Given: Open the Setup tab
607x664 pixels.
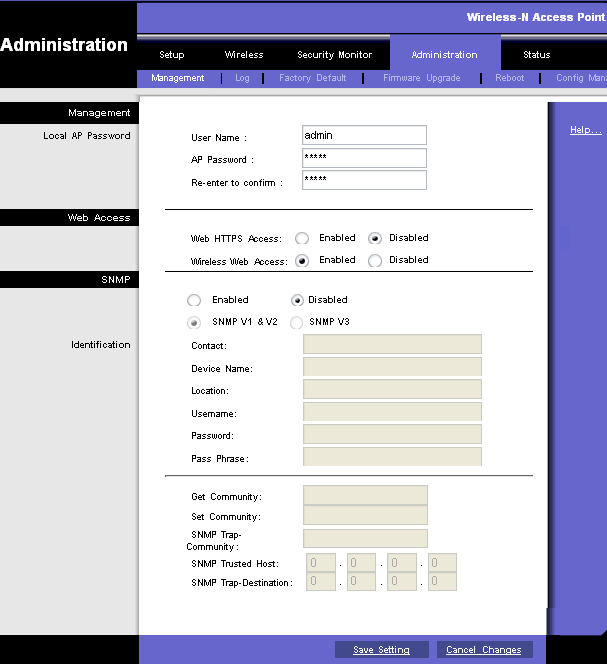Looking at the screenshot, I should (172, 55).
